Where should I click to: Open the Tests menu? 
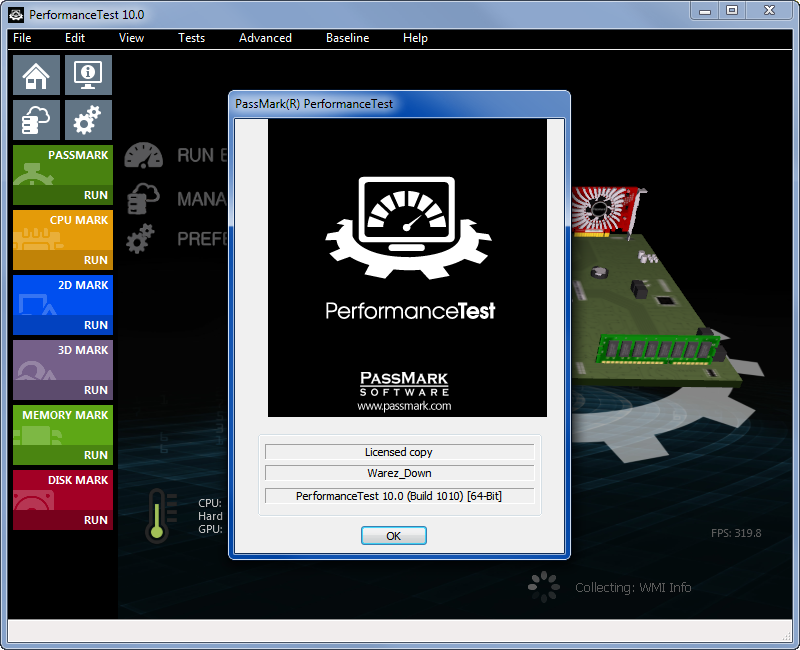point(191,38)
